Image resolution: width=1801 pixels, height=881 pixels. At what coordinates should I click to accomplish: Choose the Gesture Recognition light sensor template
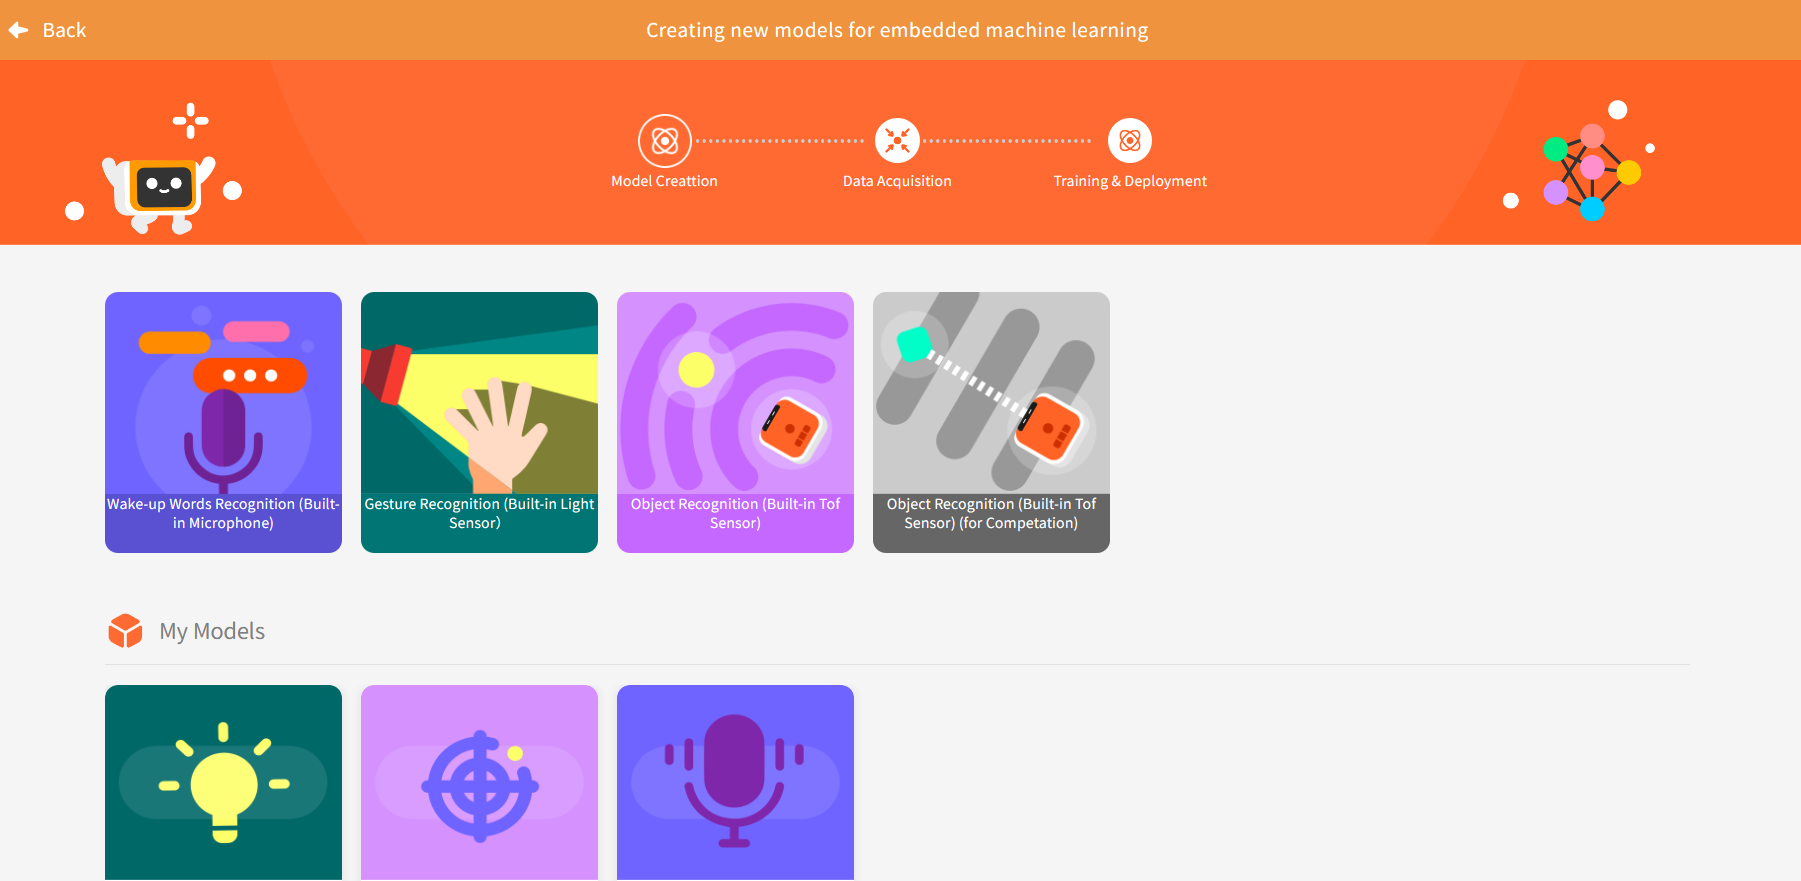(x=479, y=421)
